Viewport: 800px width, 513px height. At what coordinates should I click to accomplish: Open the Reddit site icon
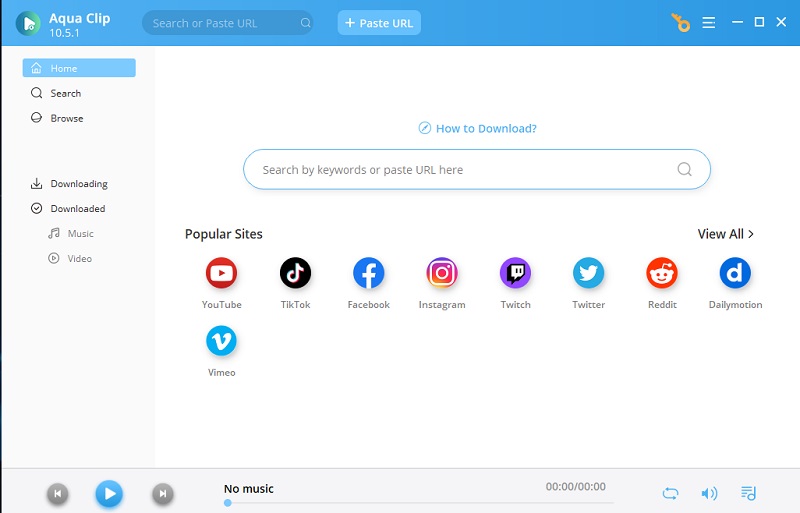click(662, 273)
